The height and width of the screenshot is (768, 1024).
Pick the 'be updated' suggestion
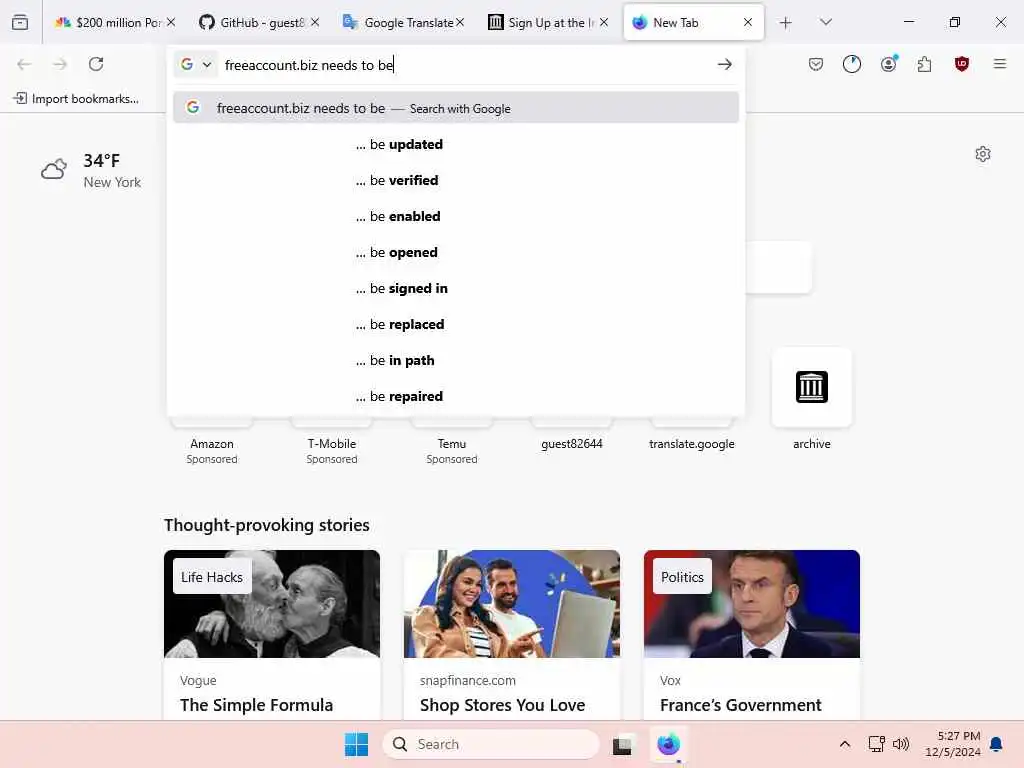pos(456,144)
